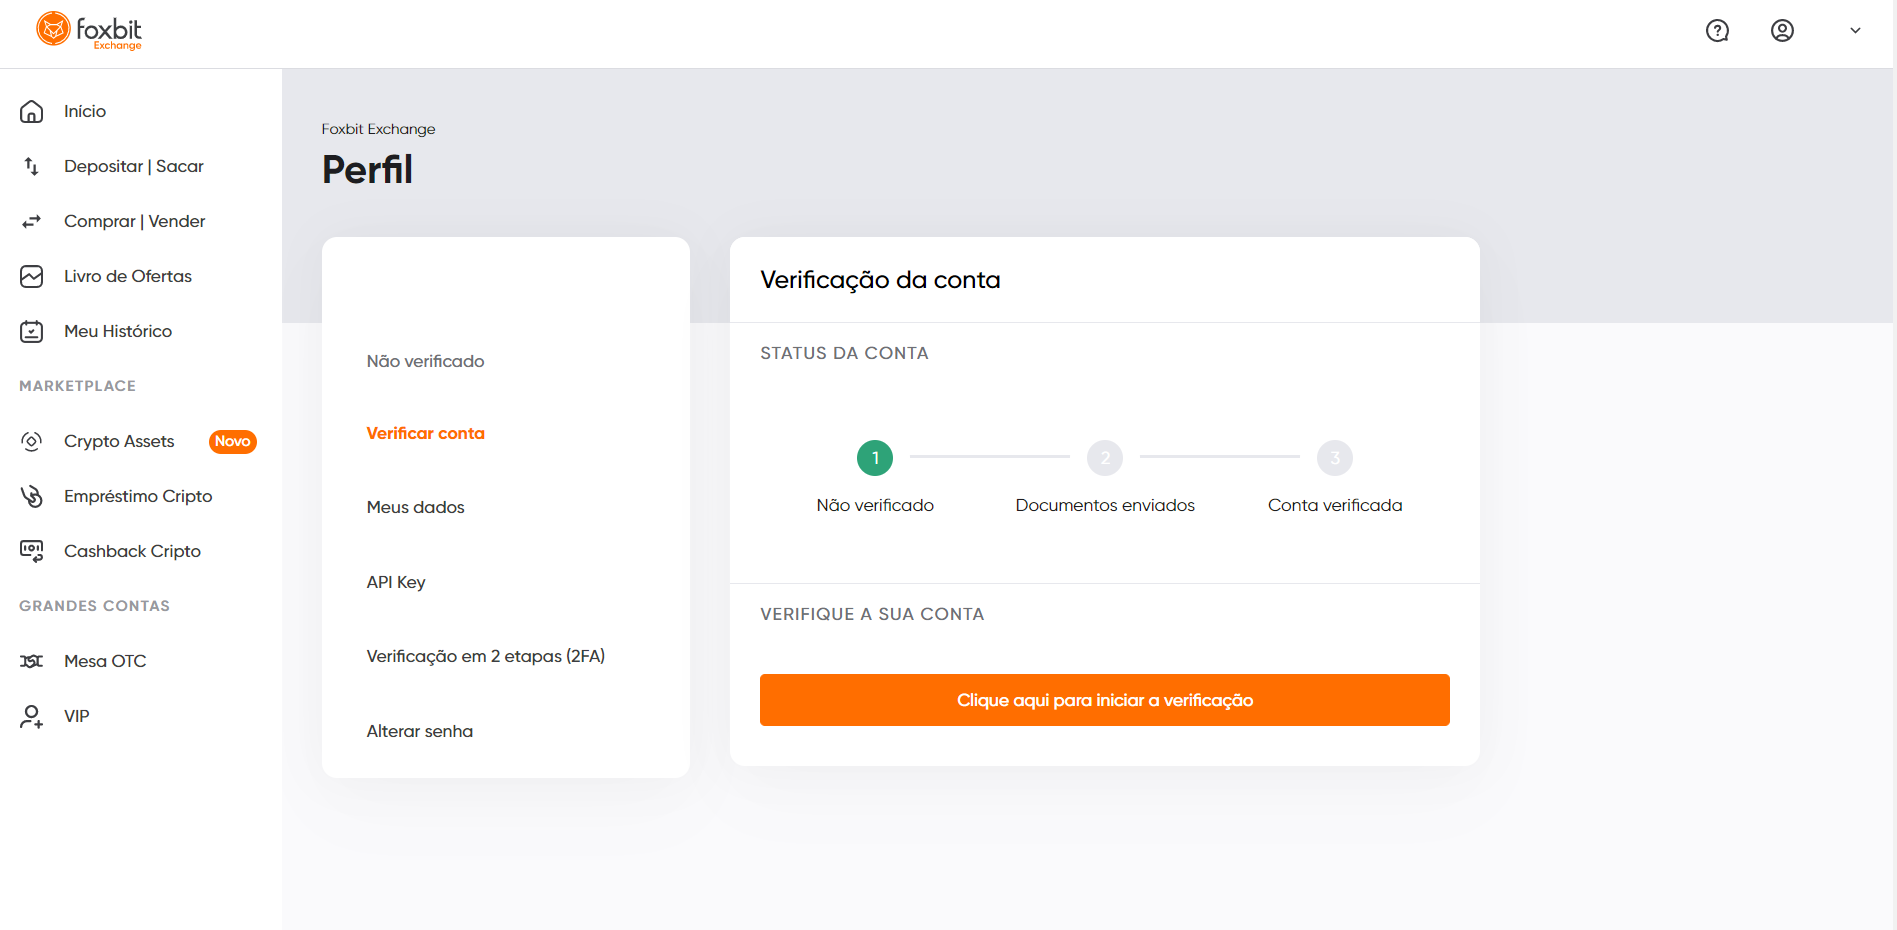
Task: Click the user account profile icon
Action: click(x=1782, y=31)
